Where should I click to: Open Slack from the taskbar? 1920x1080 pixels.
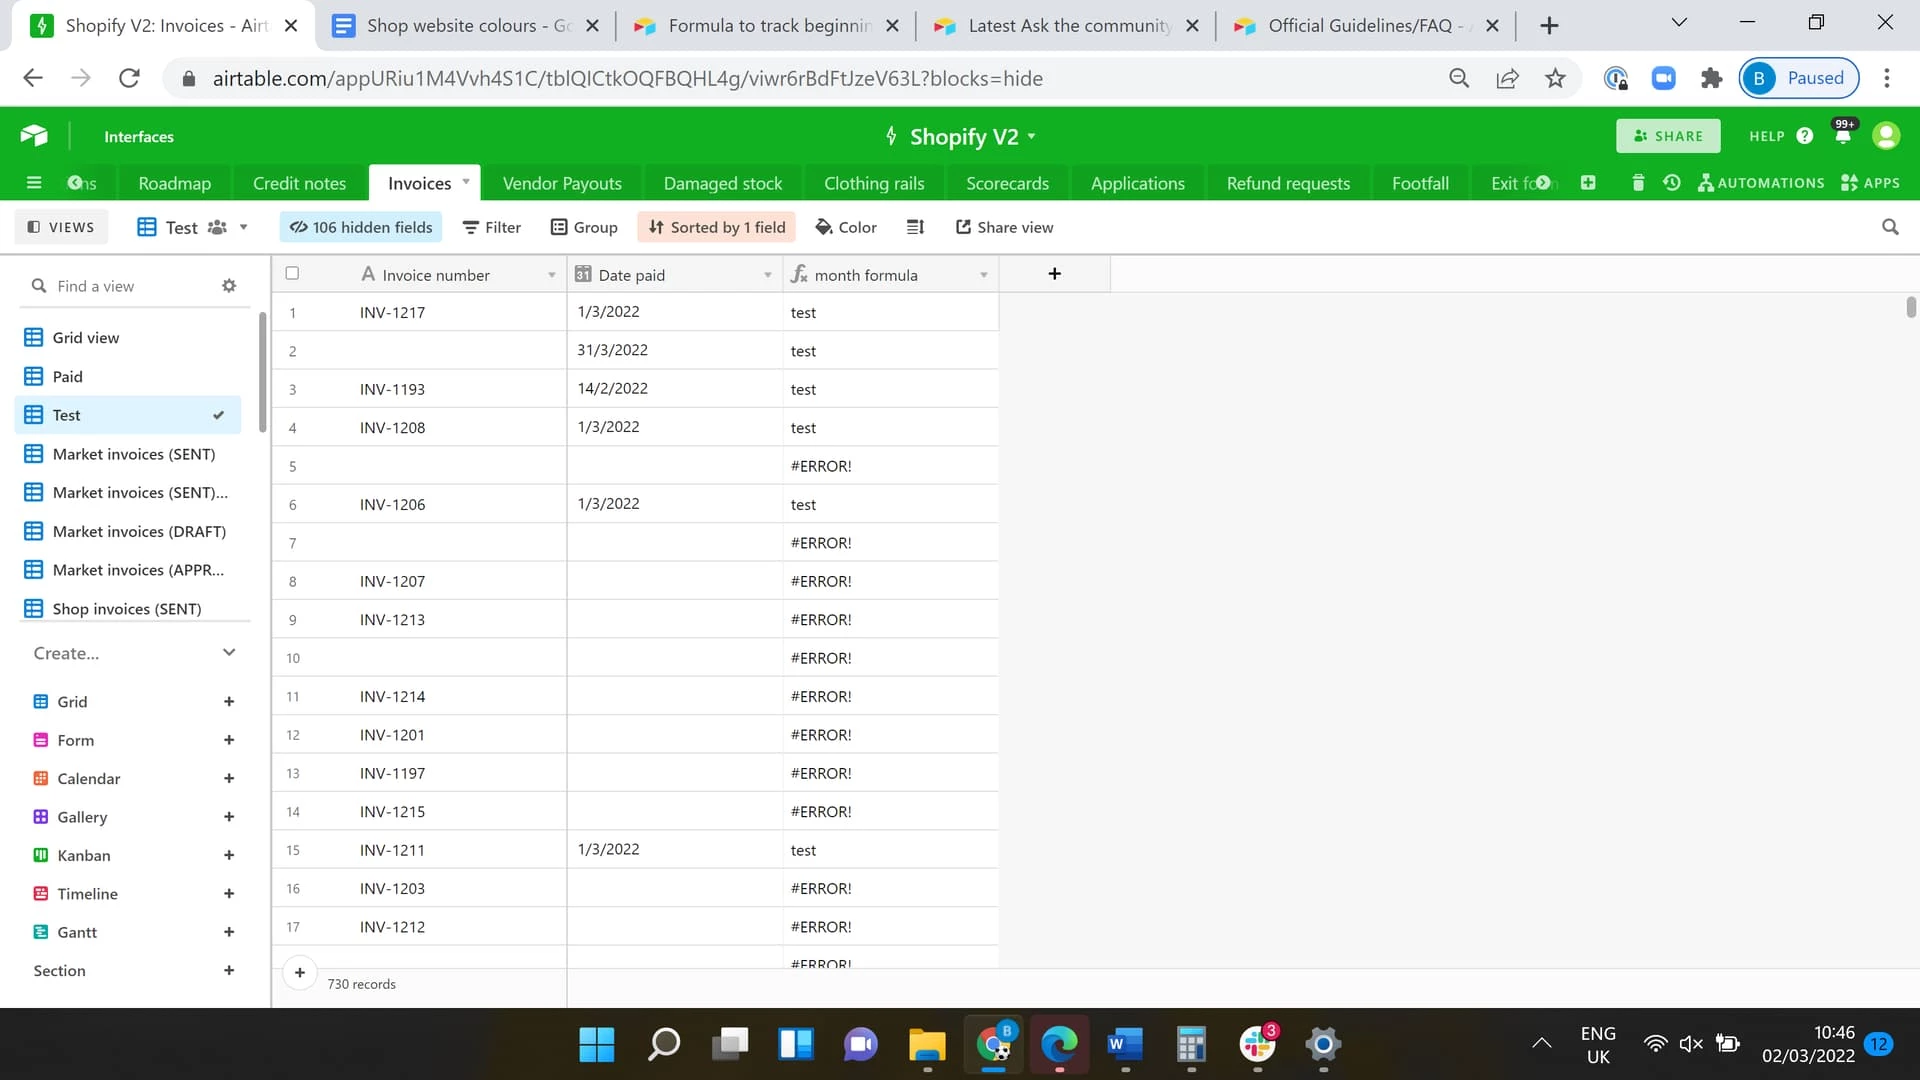pyautogui.click(x=1257, y=1045)
